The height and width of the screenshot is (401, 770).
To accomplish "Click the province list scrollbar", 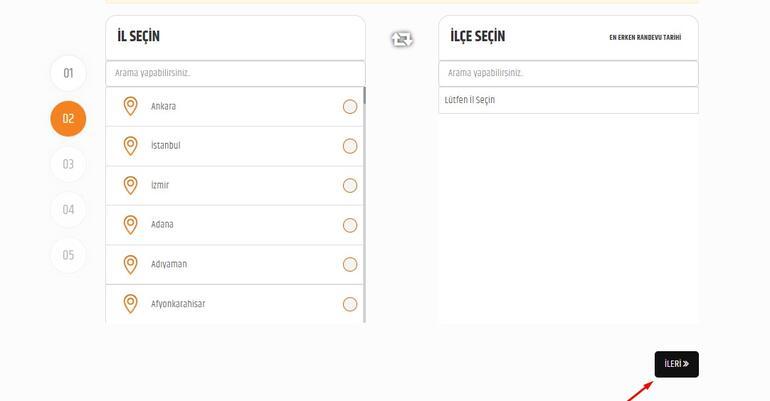I will click(x=364, y=200).
